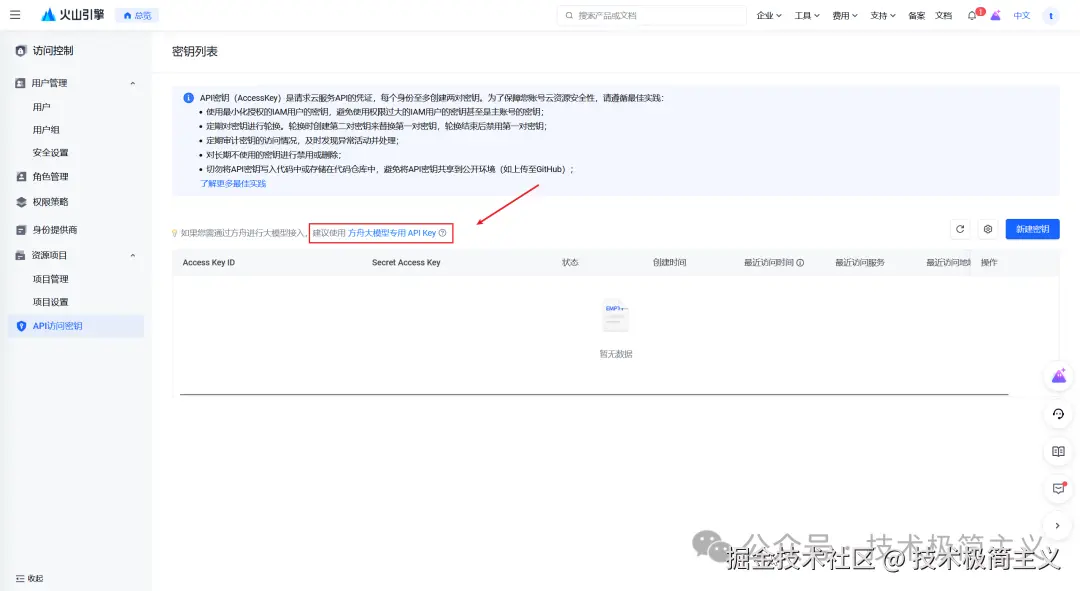The image size is (1080, 591).
Task: Click the 用户管理 sidebar icon
Action: [20, 83]
